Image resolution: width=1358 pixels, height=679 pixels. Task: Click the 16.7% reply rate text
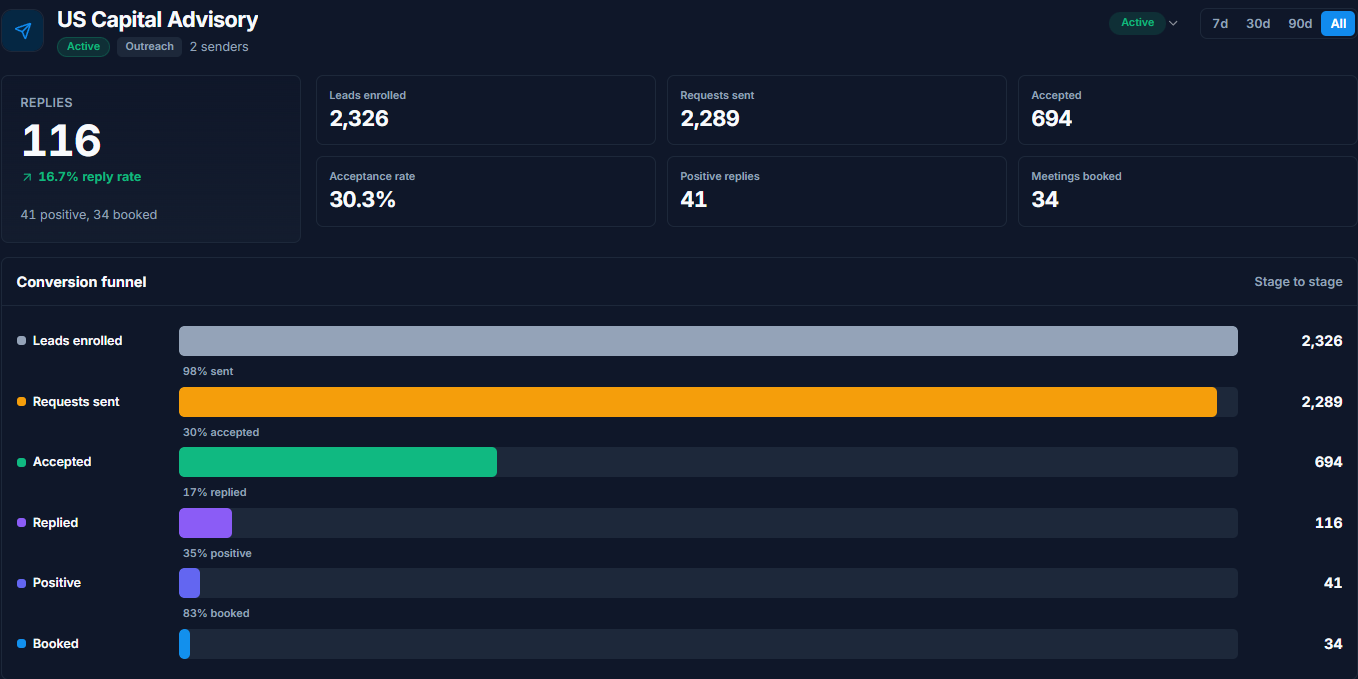tap(90, 177)
